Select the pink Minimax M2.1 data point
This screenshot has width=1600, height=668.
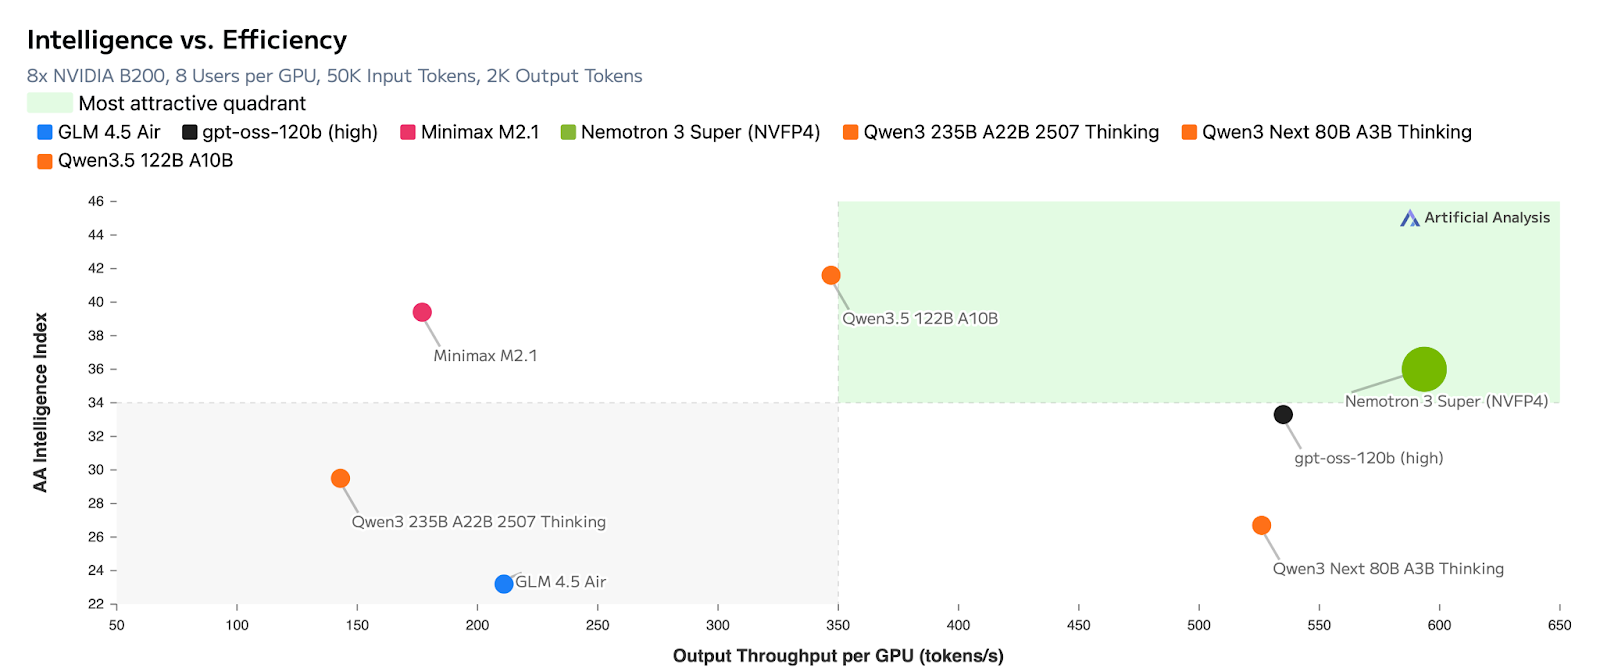point(422,312)
